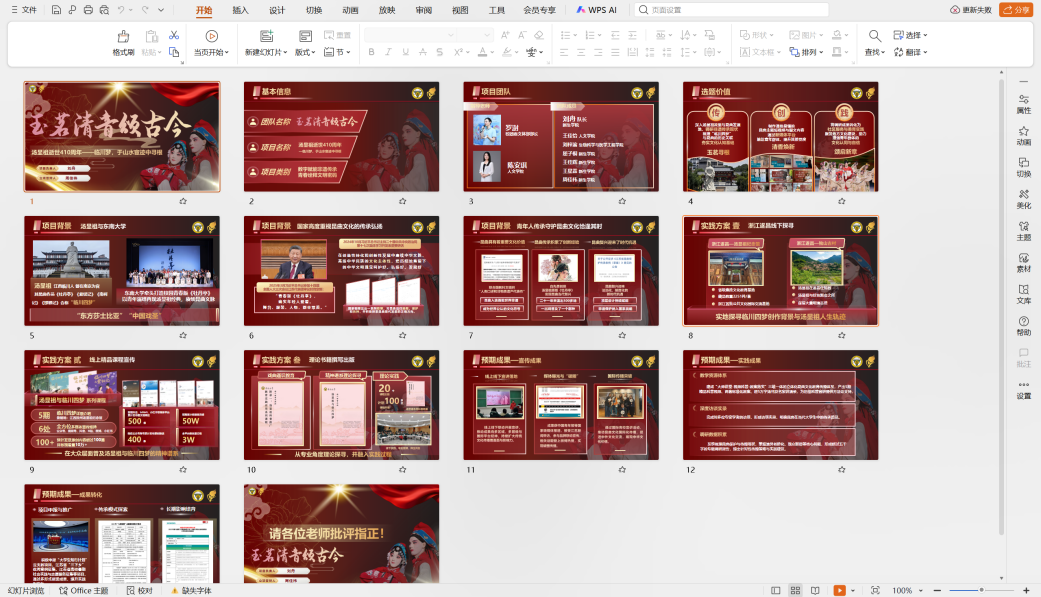This screenshot has width=1041, height=597.
Task: Open the 动画 animation panel in right sidebar
Action: pyautogui.click(x=1023, y=133)
